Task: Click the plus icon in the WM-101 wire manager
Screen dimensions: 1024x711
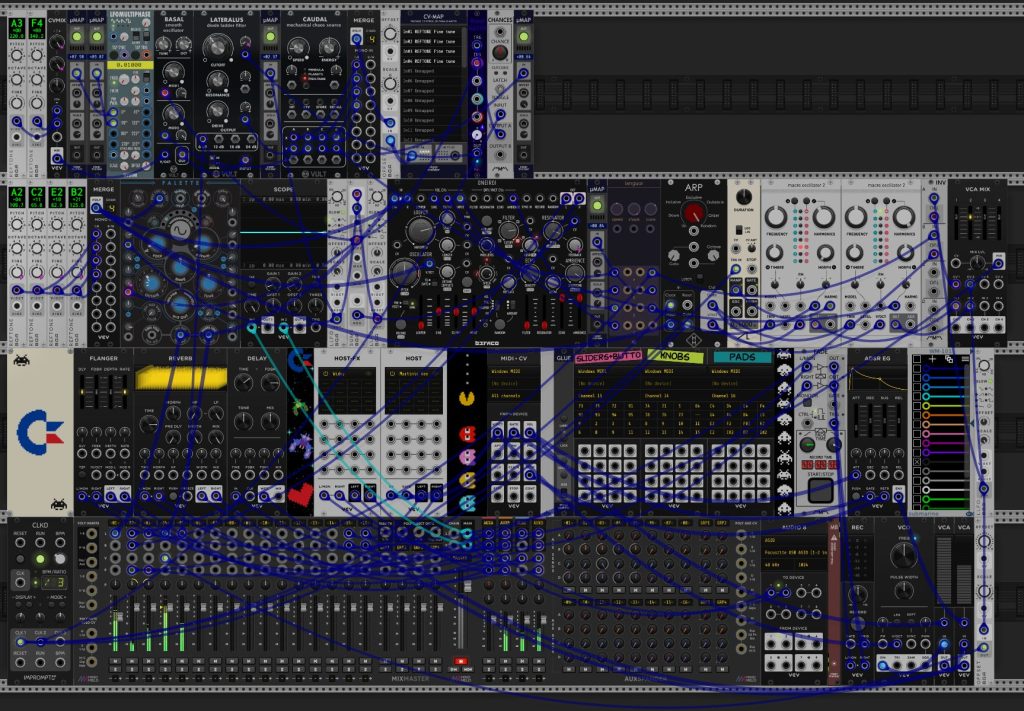Action: pyautogui.click(x=932, y=359)
